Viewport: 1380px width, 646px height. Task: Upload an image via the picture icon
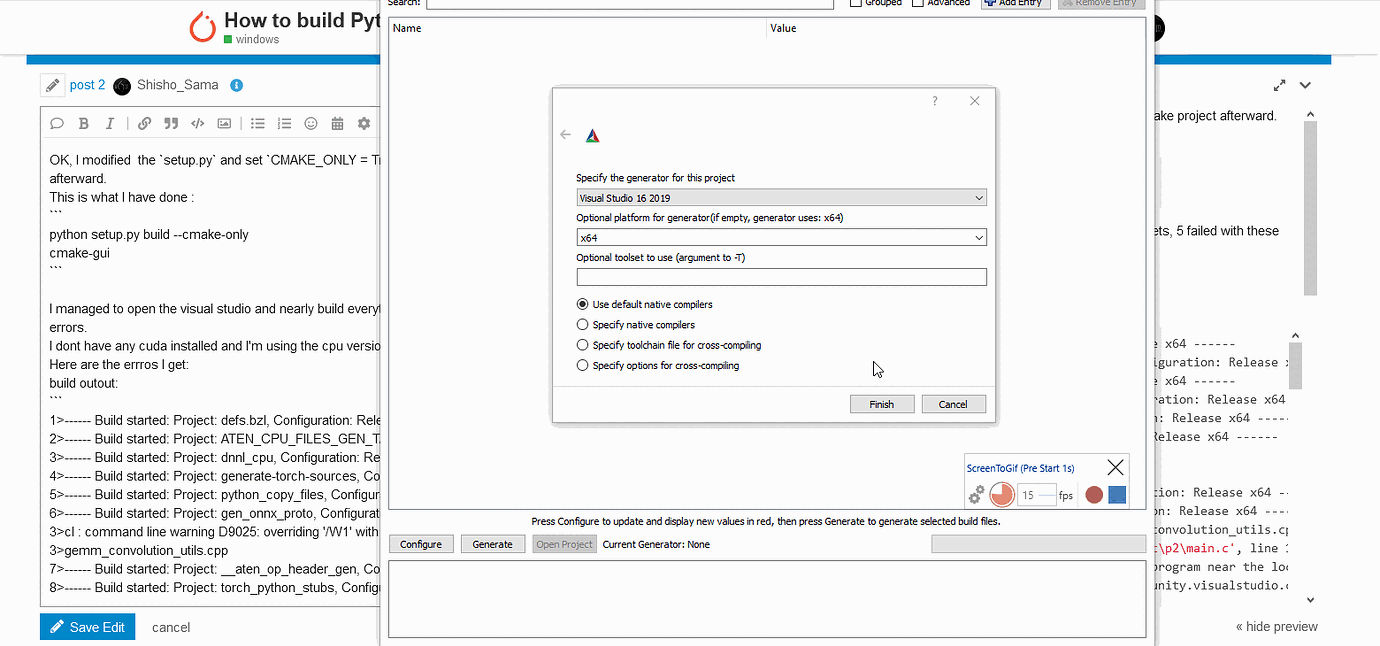(x=224, y=124)
